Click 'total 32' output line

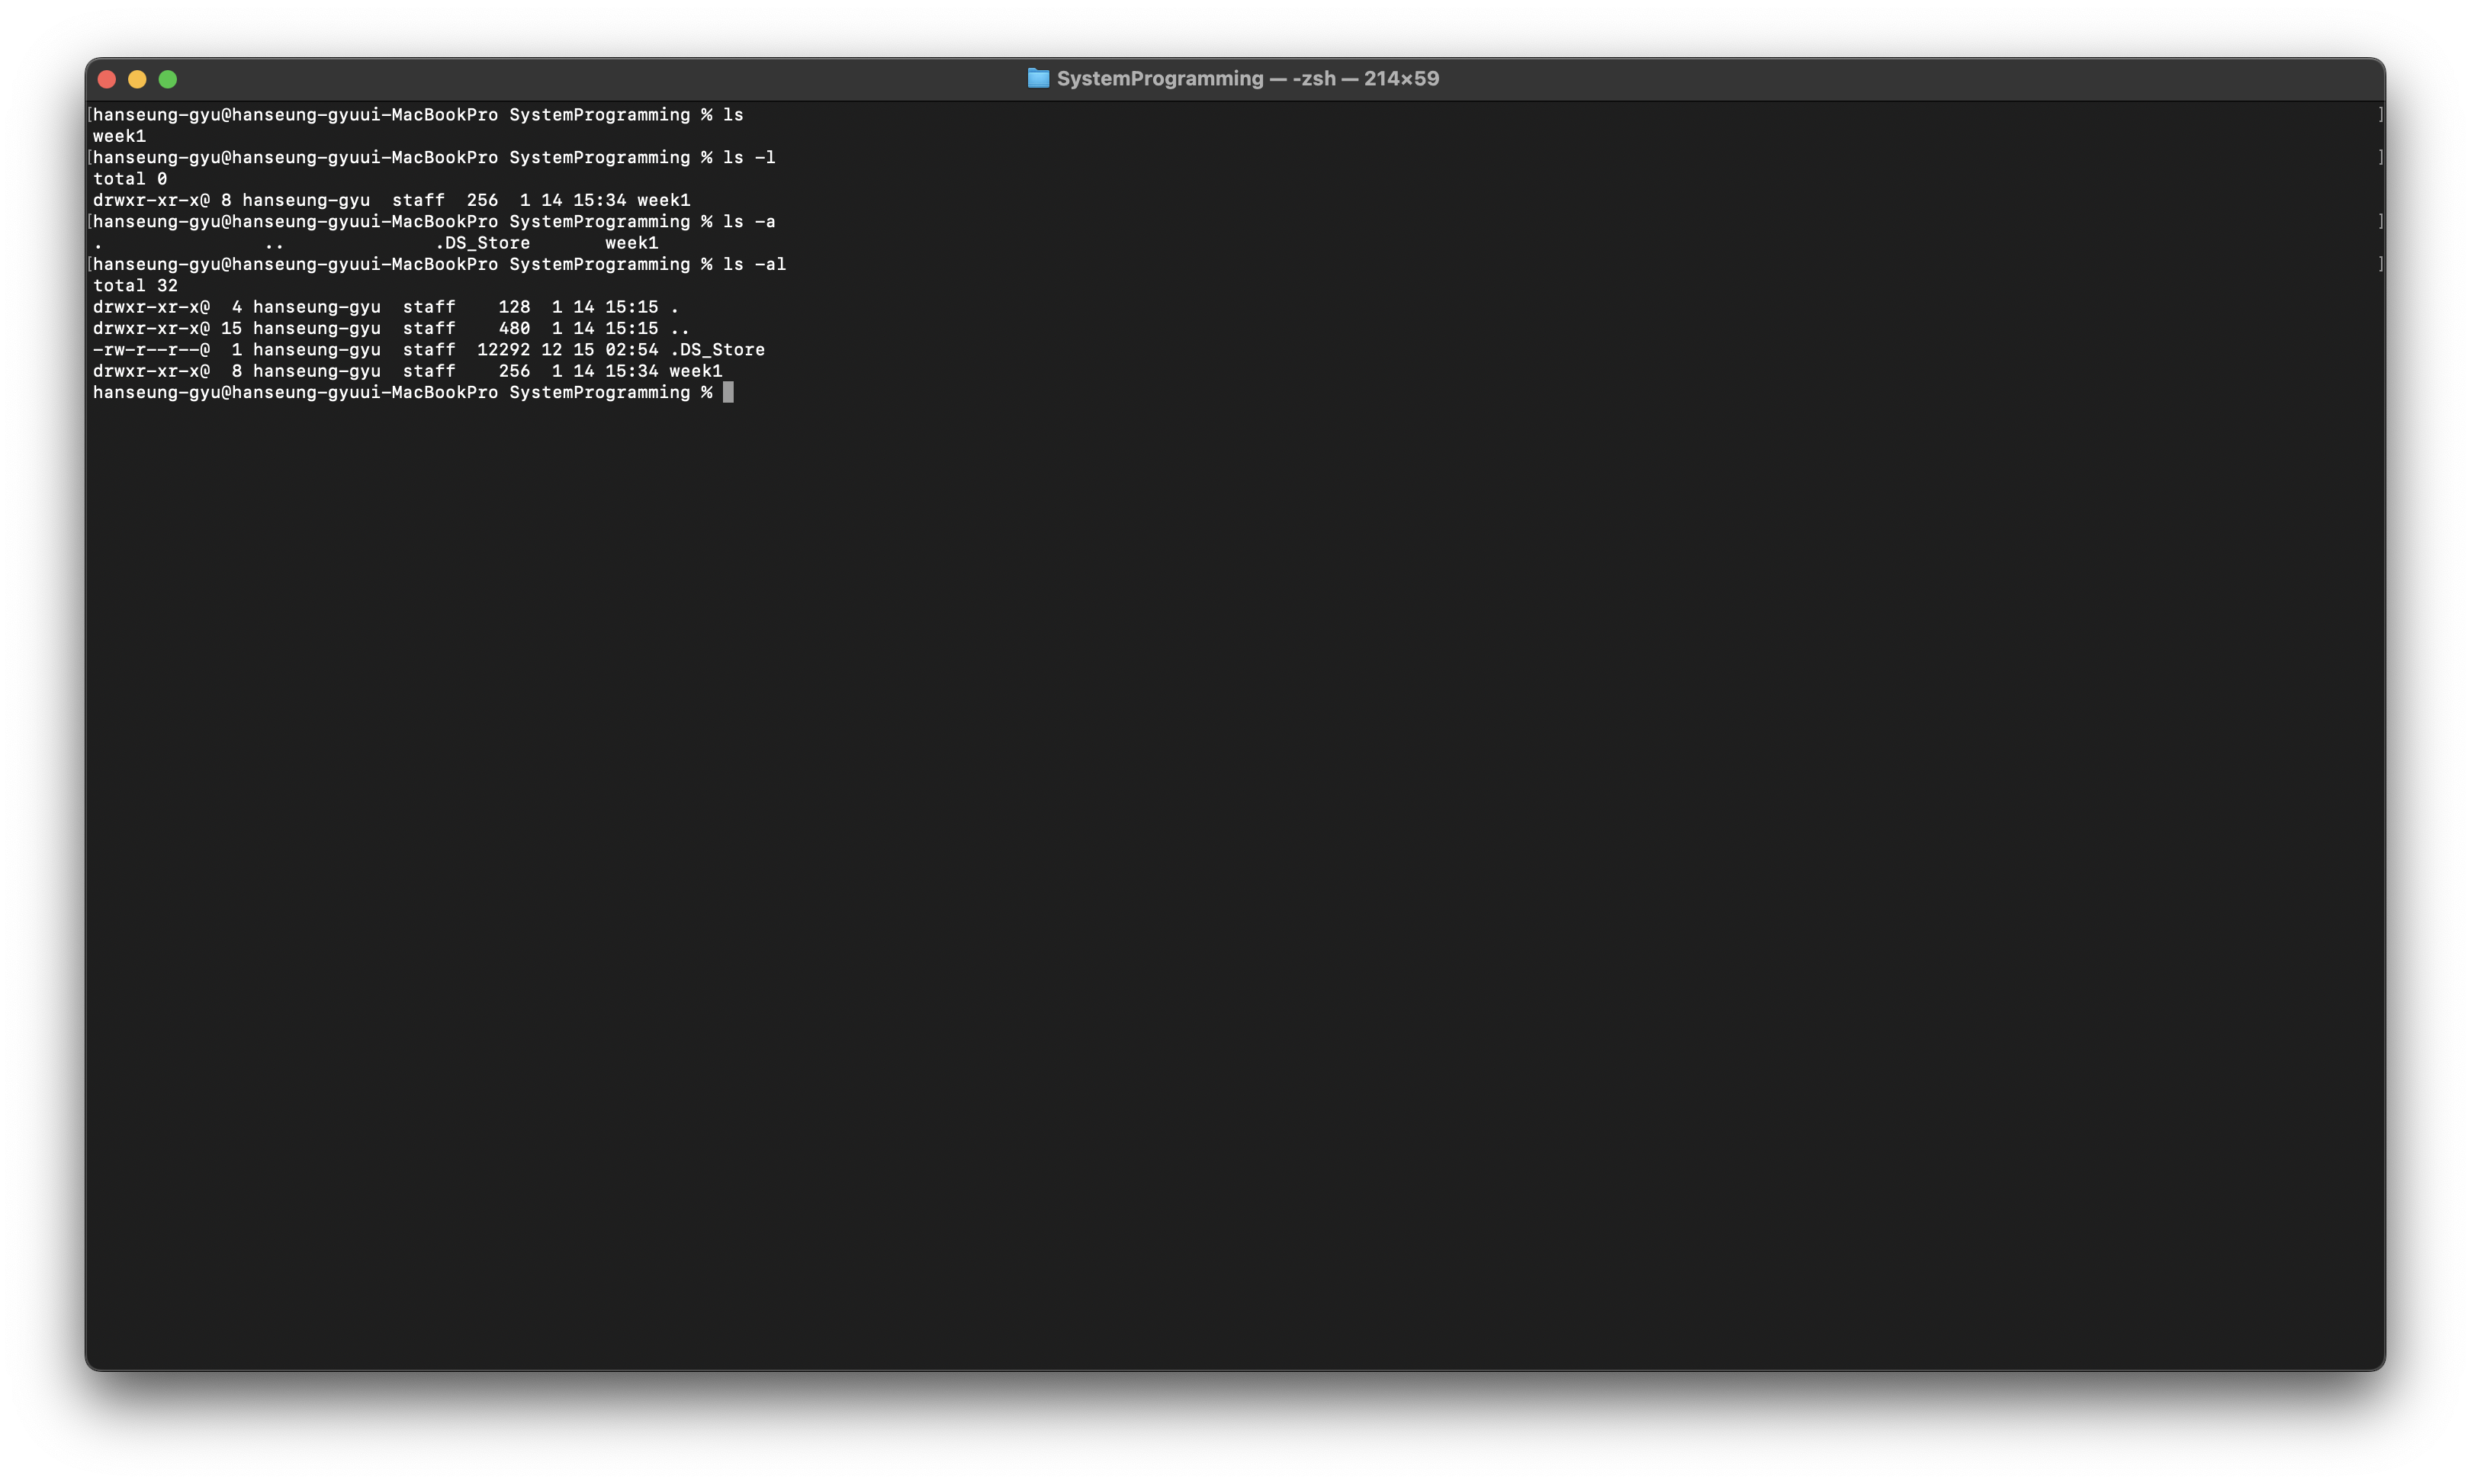click(135, 285)
